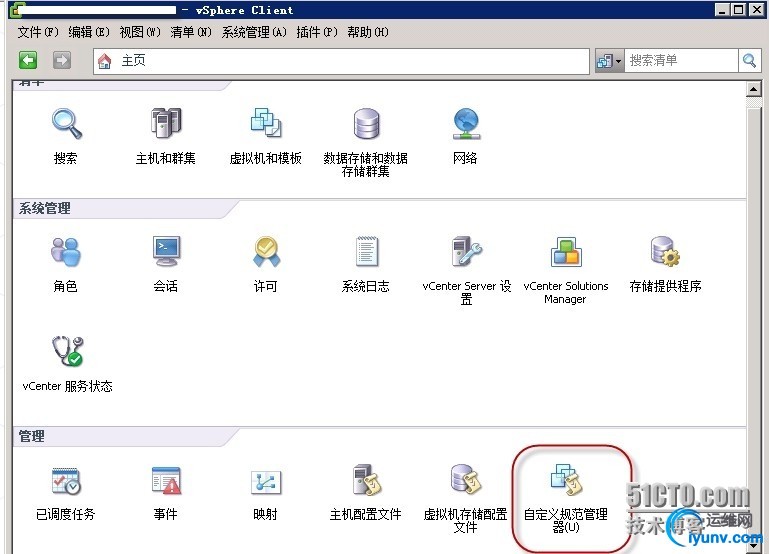Open vCenter Solutions Manager icon
Screen dimensions: 769x554
[x=566, y=252]
